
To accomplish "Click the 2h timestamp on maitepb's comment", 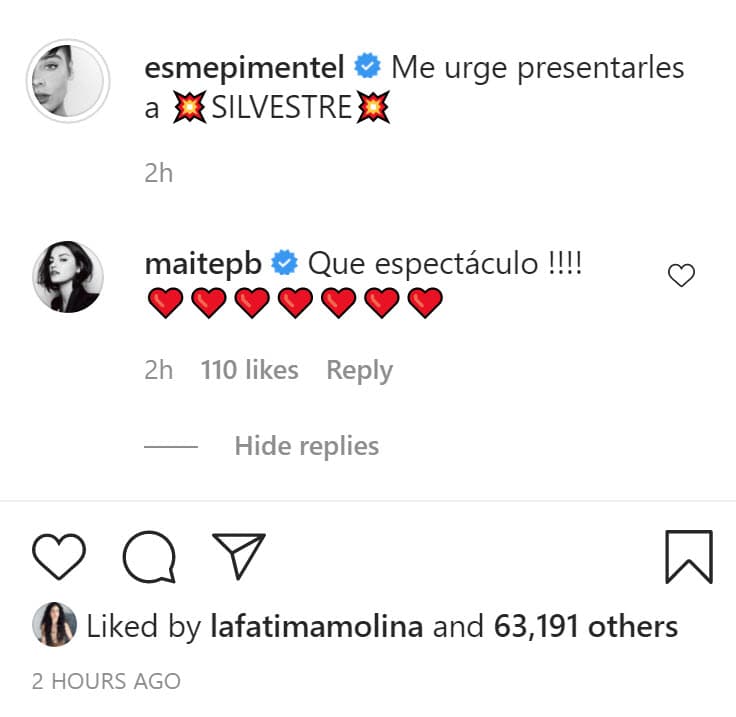I will 158,370.
